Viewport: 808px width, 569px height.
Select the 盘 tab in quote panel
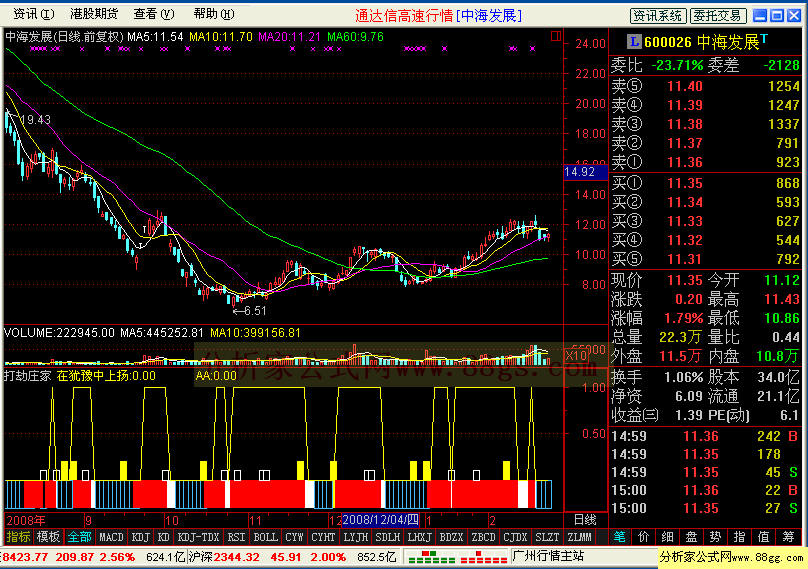pos(691,537)
